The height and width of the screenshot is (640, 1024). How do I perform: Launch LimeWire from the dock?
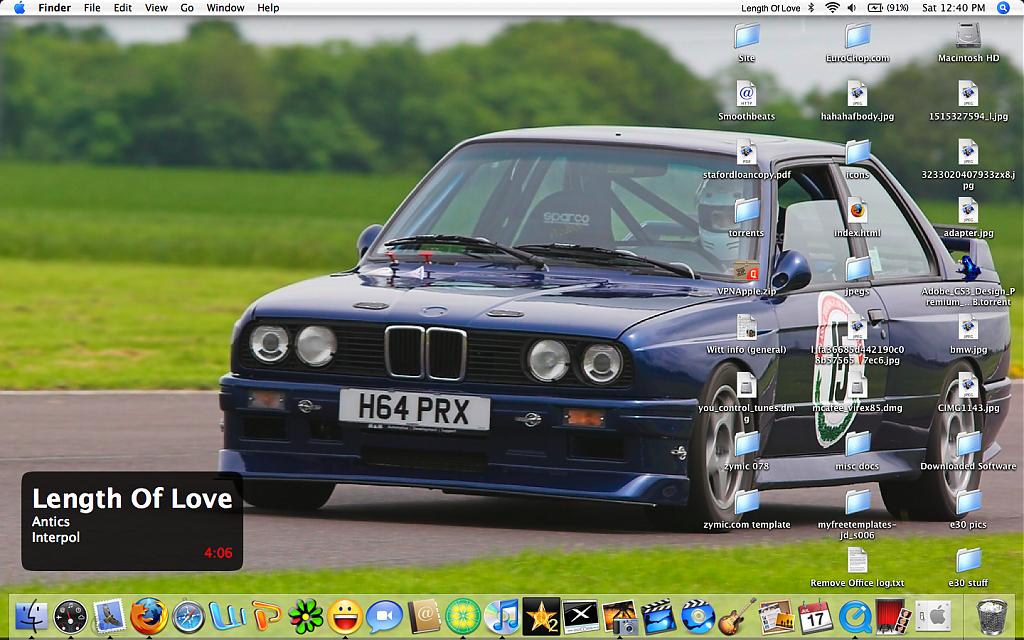coord(463,615)
